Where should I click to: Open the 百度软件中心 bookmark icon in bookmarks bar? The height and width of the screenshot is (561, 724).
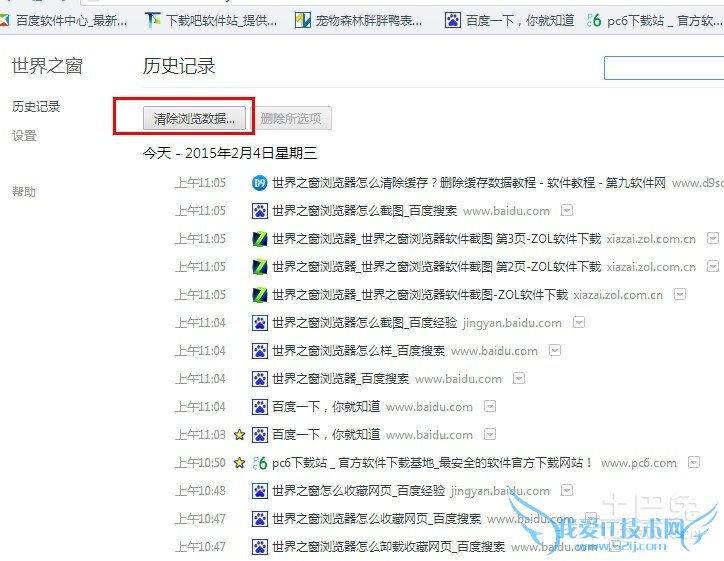tap(4, 20)
